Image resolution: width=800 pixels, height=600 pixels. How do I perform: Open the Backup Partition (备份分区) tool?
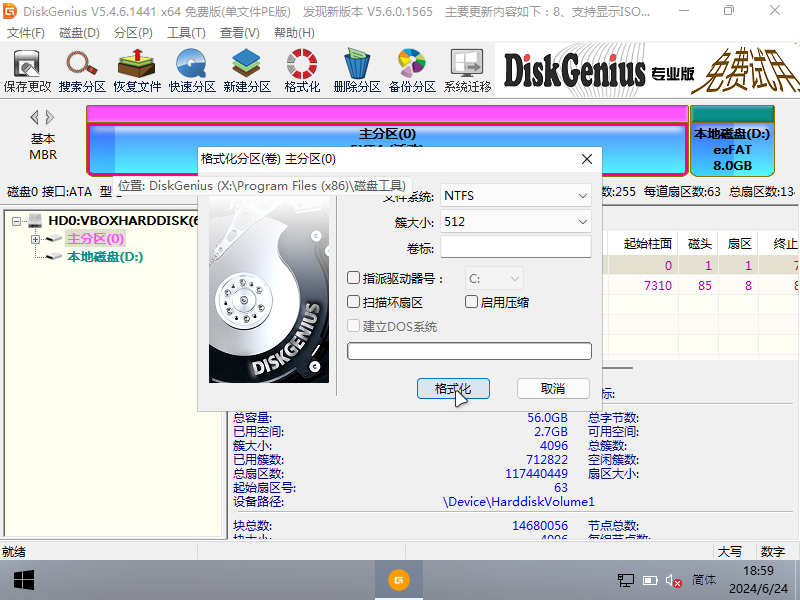coord(412,71)
